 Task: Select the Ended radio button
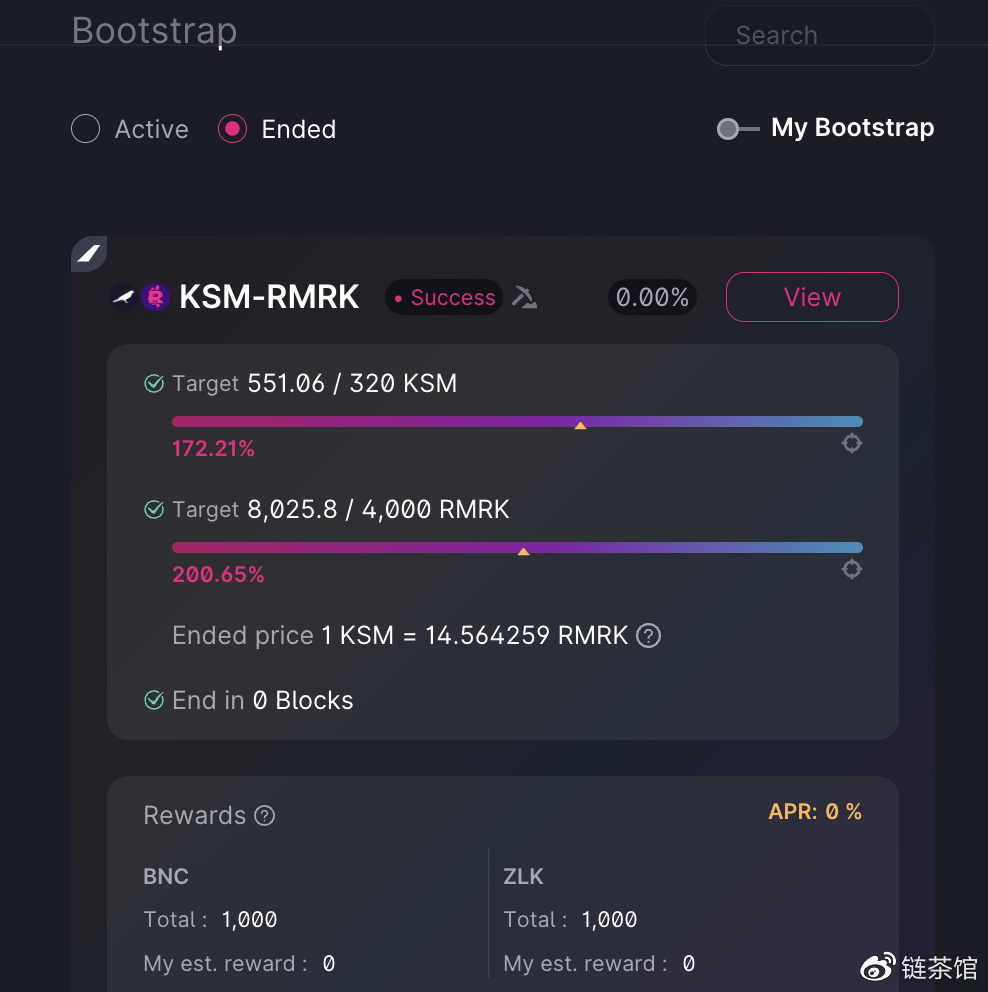pyautogui.click(x=232, y=128)
